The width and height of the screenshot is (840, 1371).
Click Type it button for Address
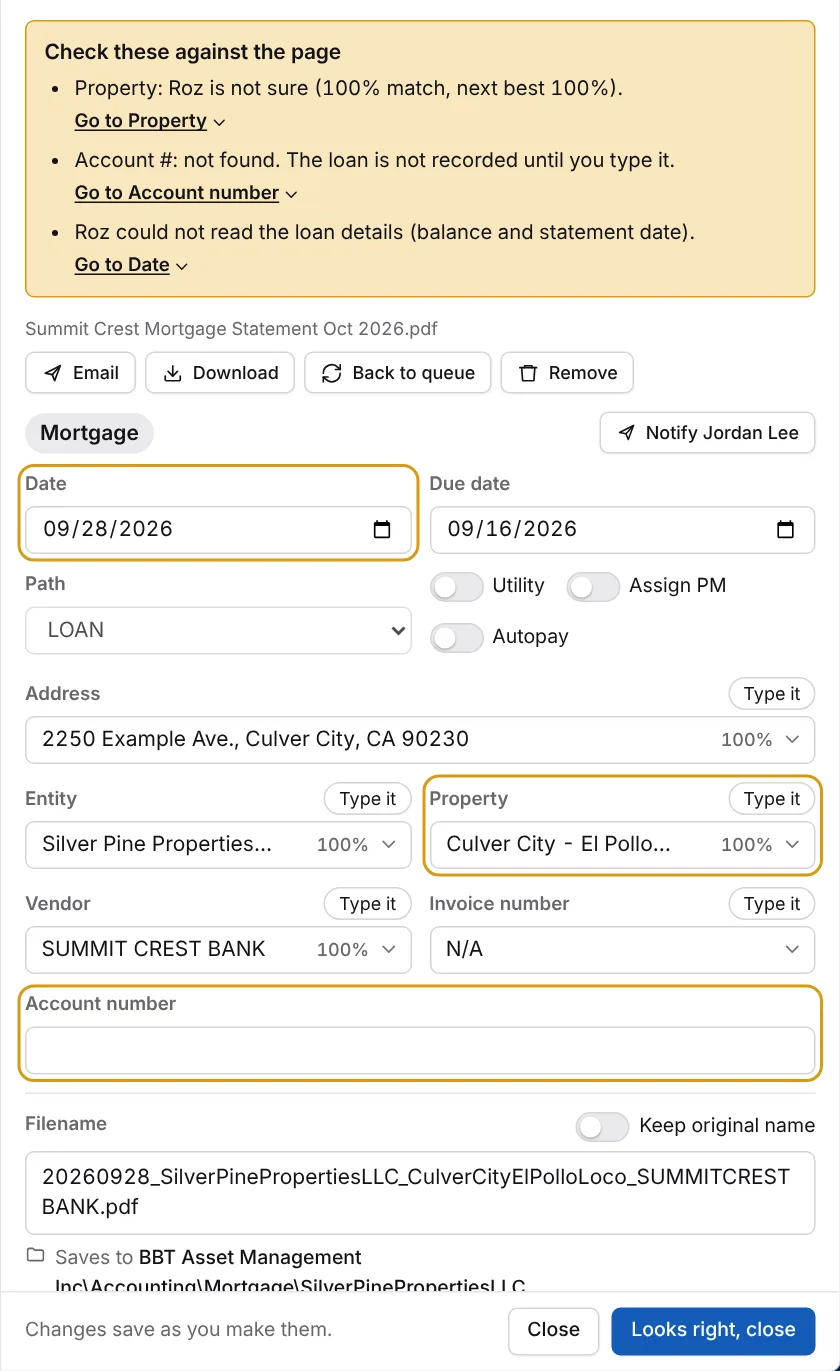pyautogui.click(x=772, y=694)
